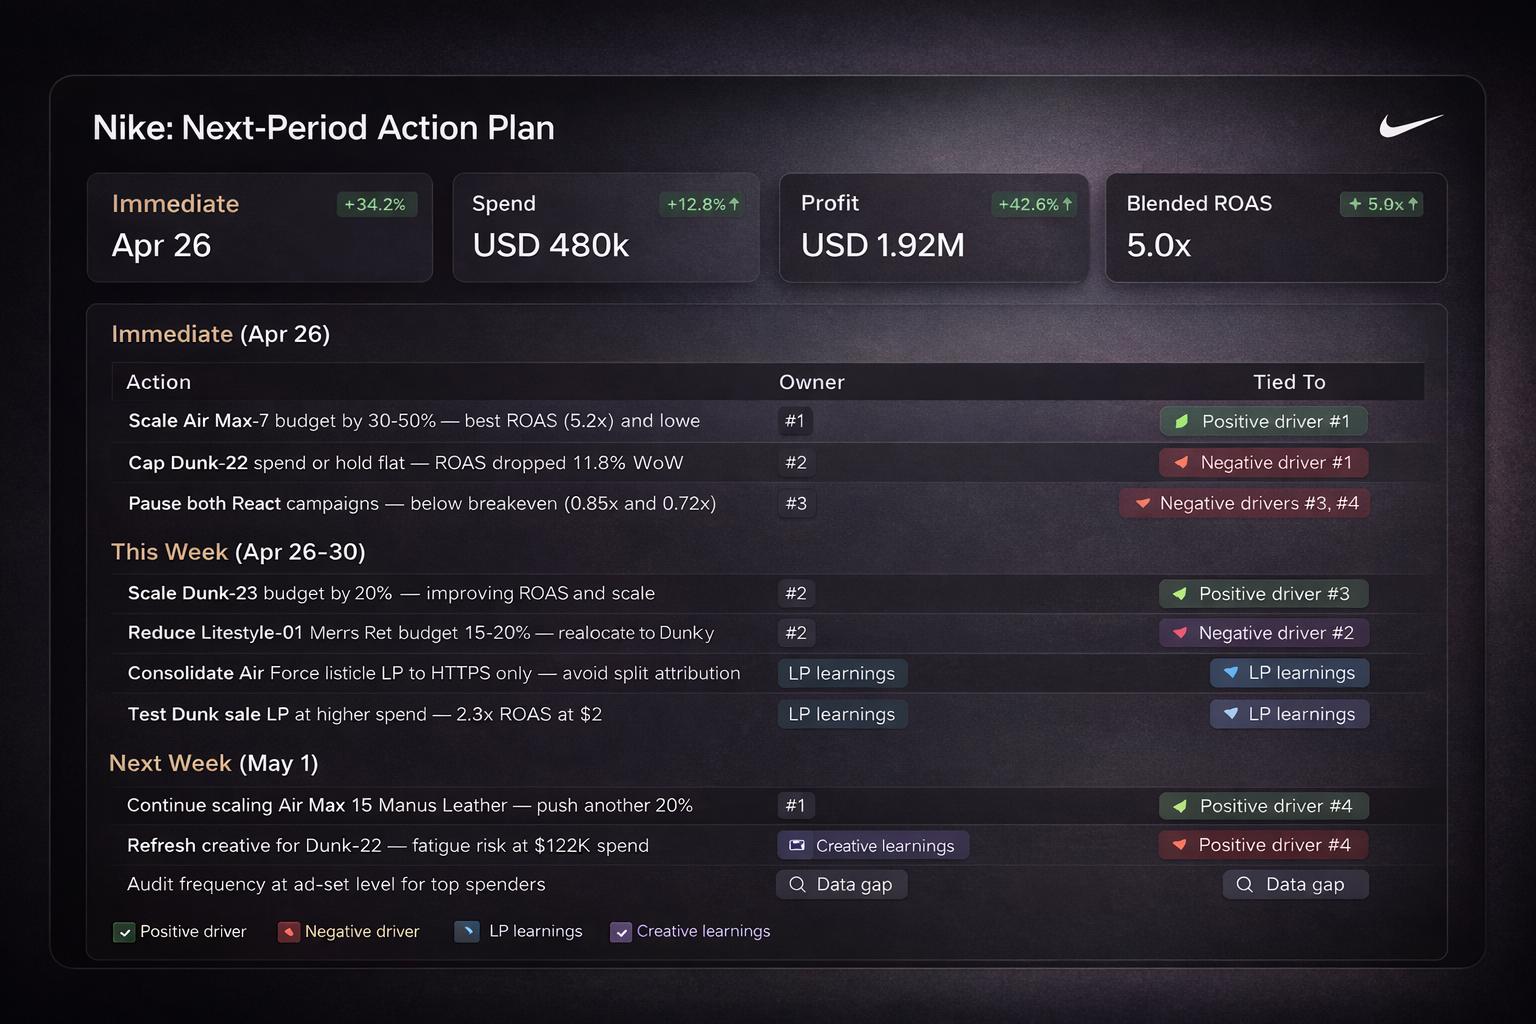Click the Nike swoosh logo
1536x1024 pixels.
[x=1410, y=126]
